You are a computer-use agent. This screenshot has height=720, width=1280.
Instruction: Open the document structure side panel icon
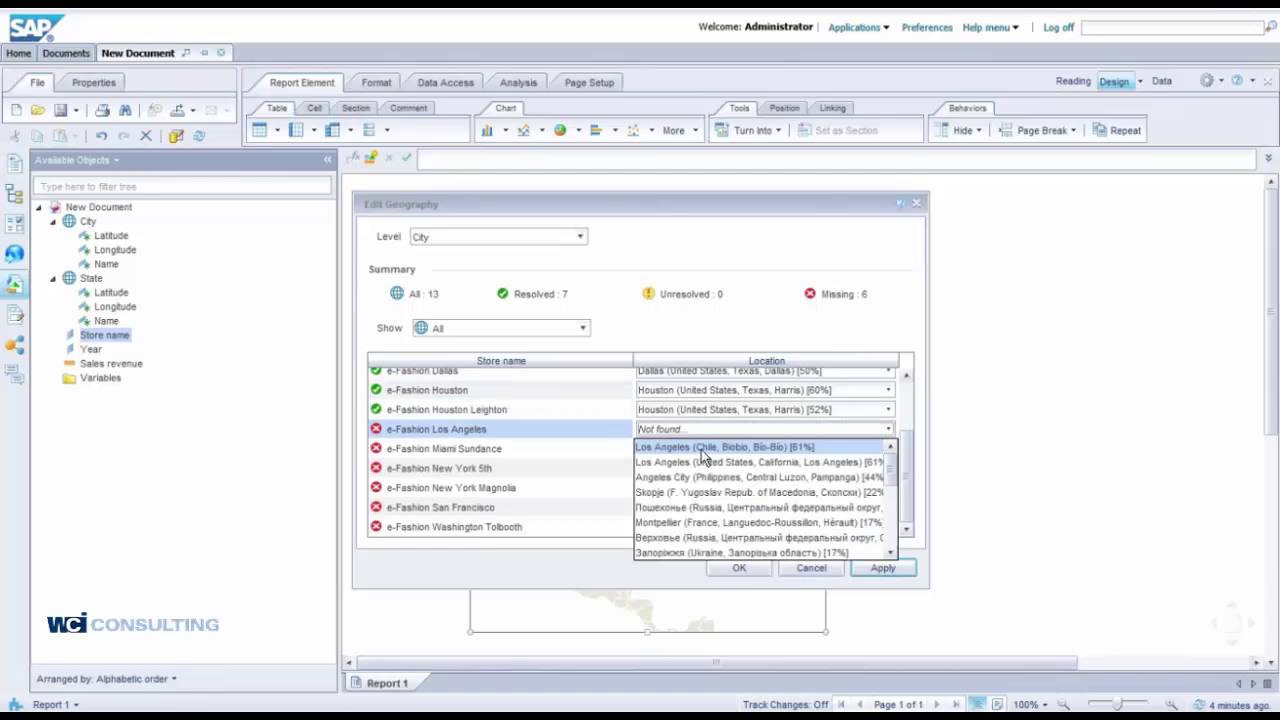(x=14, y=194)
